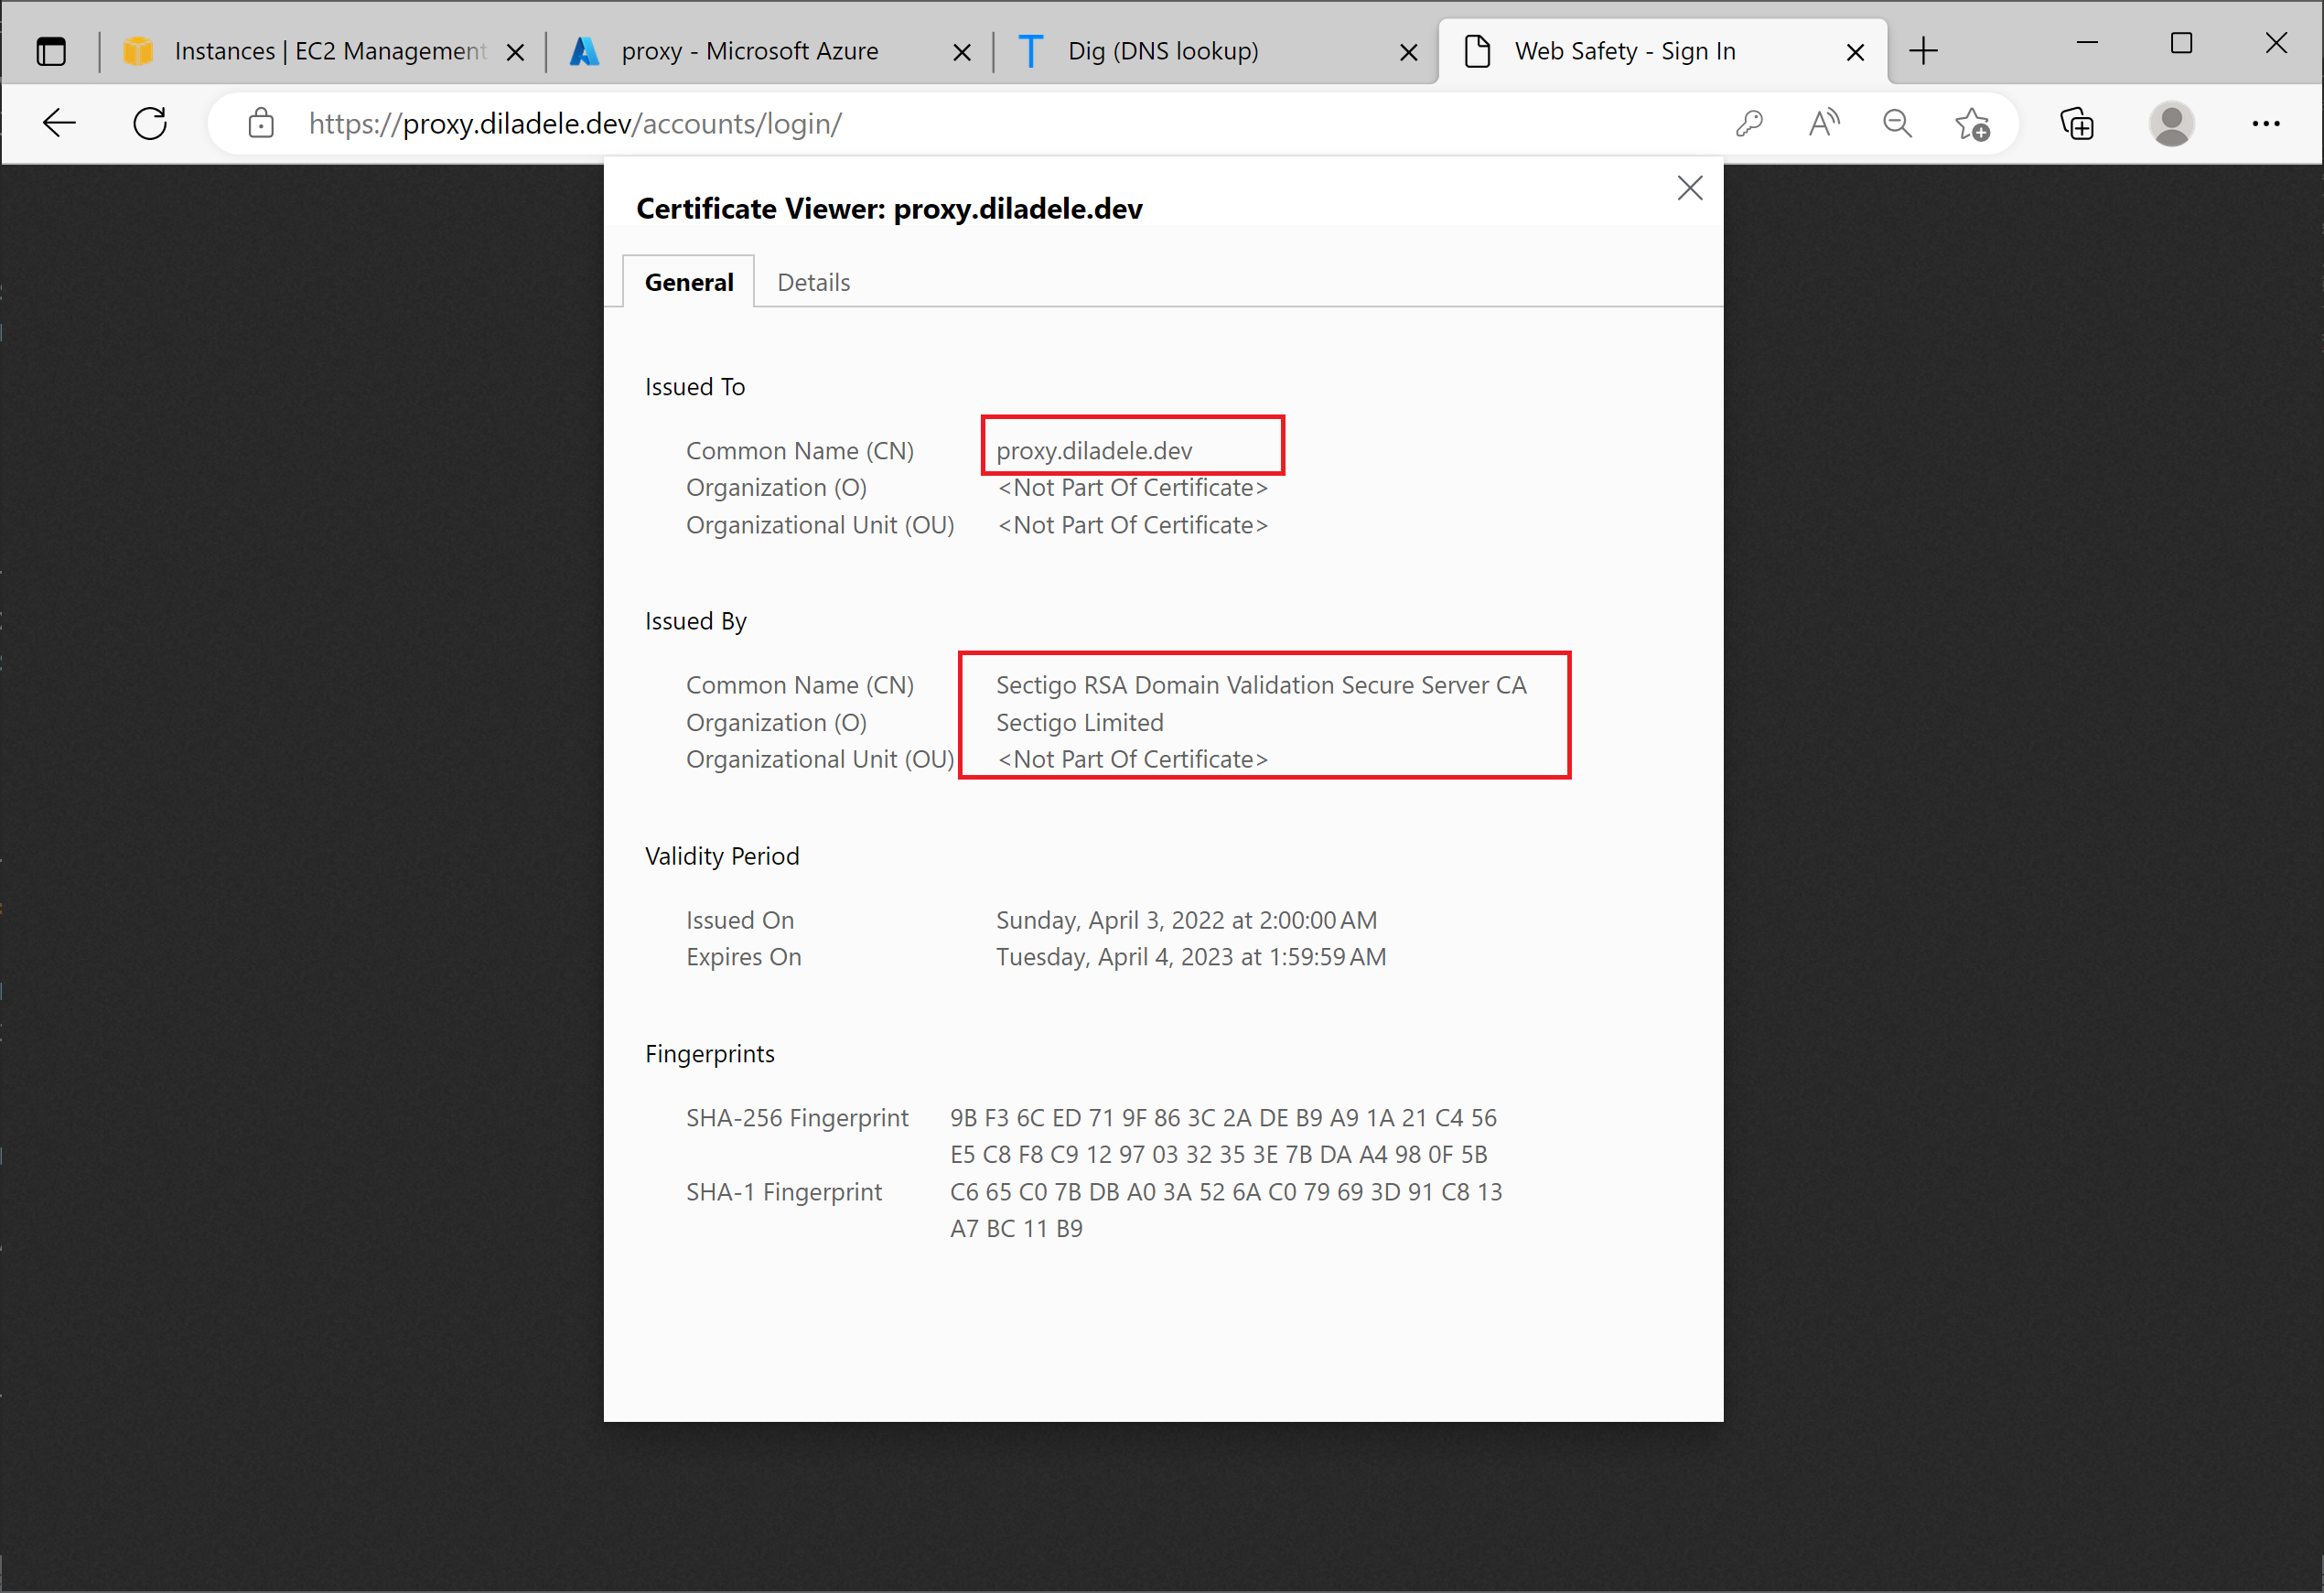This screenshot has width=2324, height=1593.
Task: Click the Certificate Viewer title text
Action: [889, 208]
